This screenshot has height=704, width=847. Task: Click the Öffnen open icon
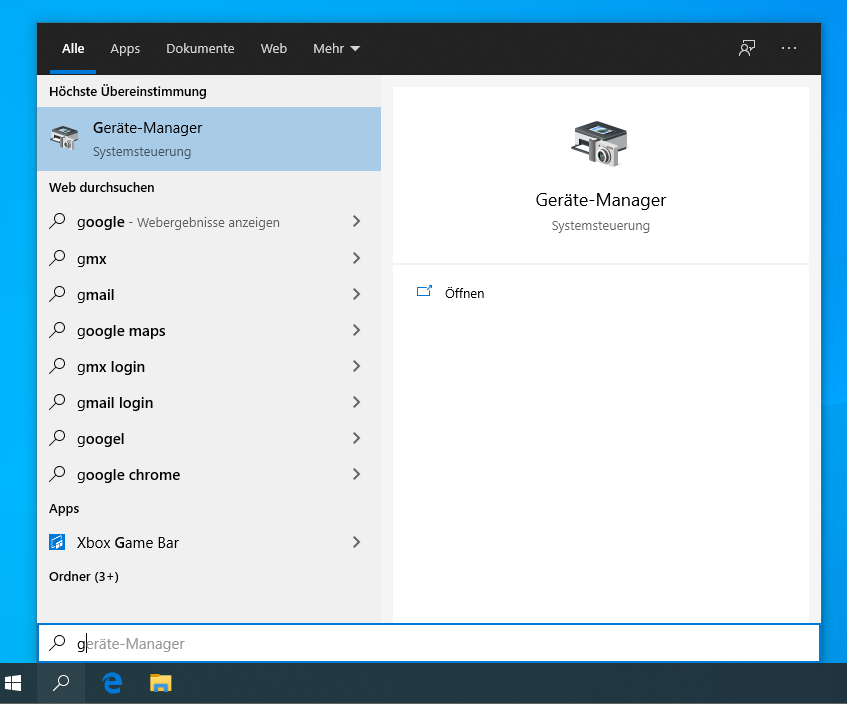(425, 292)
